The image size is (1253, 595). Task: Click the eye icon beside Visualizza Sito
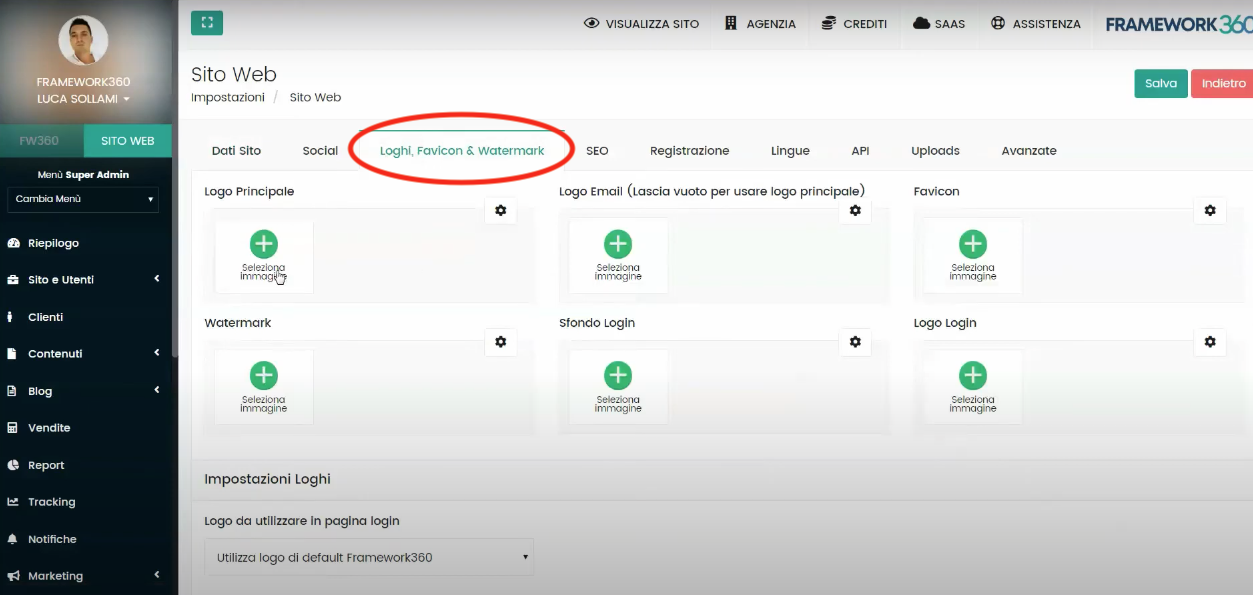pos(591,23)
